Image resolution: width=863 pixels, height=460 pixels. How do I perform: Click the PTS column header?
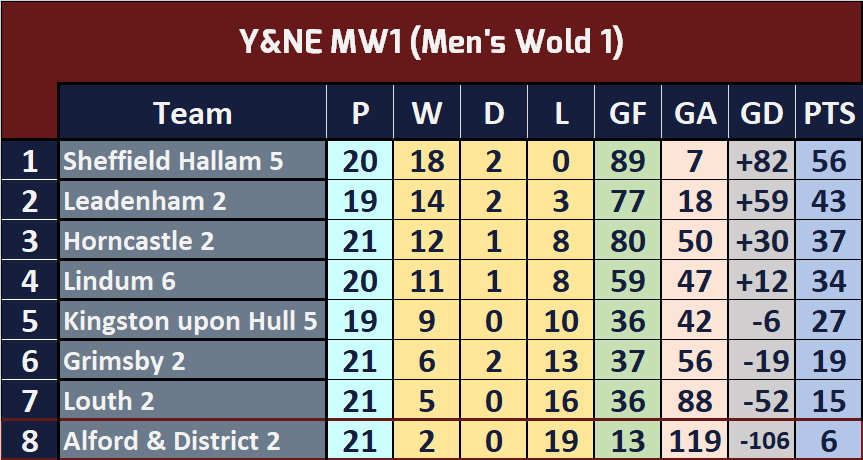tap(829, 112)
